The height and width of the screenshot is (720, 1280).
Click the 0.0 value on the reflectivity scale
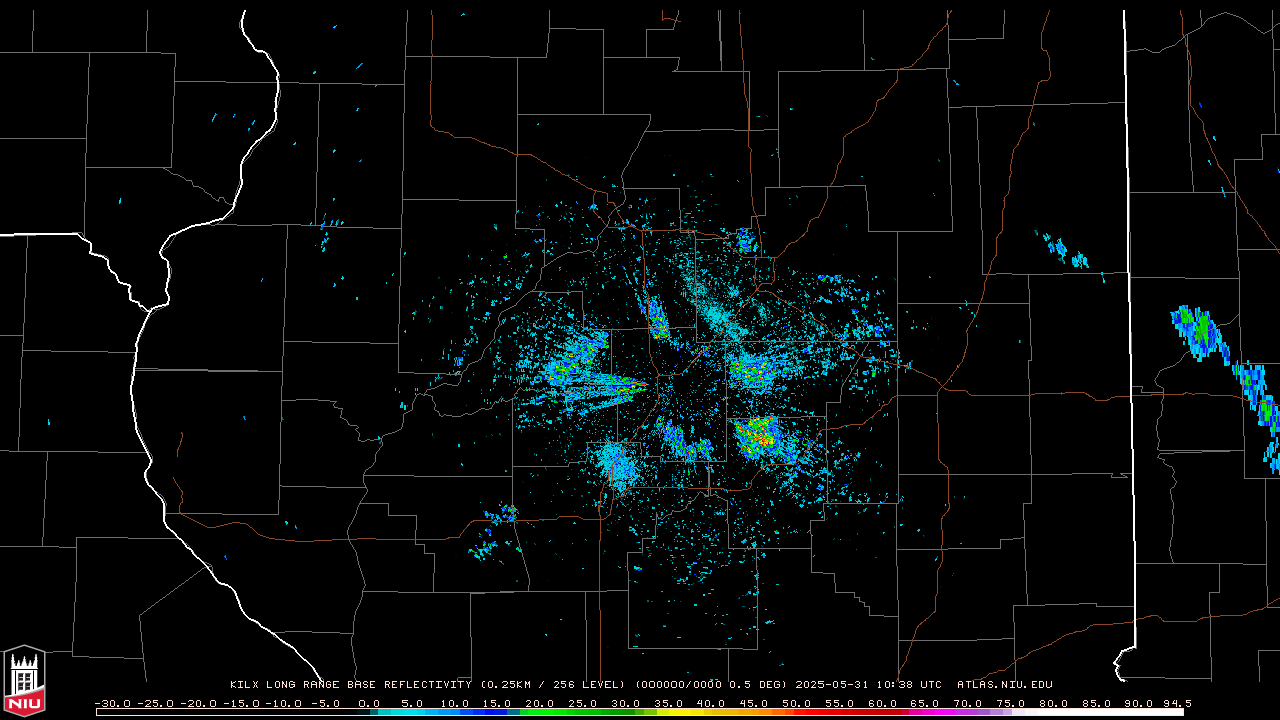369,703
